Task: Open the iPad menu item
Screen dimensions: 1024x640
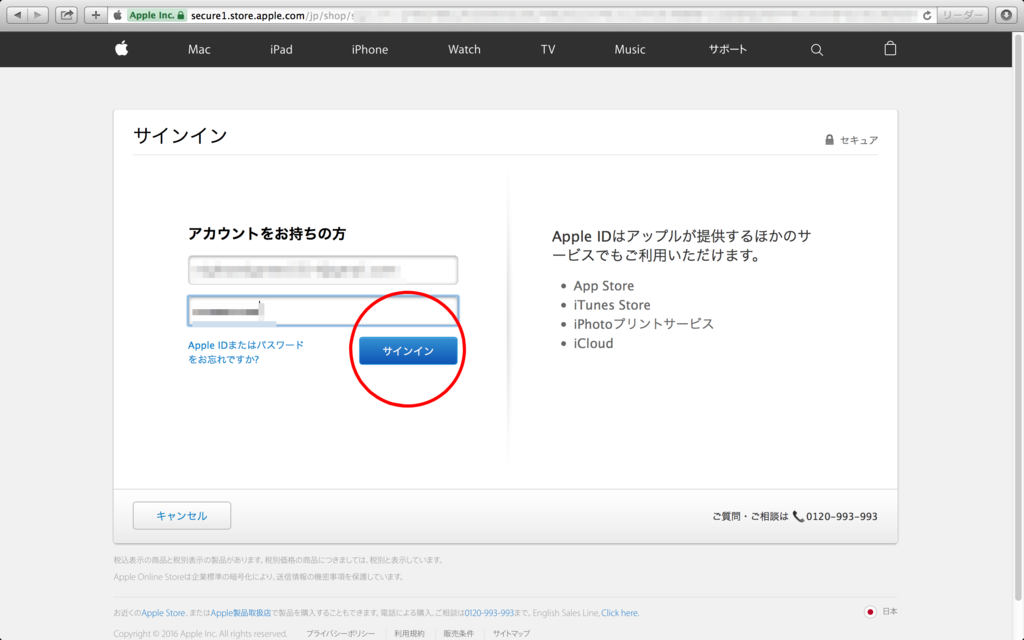Action: pyautogui.click(x=281, y=50)
